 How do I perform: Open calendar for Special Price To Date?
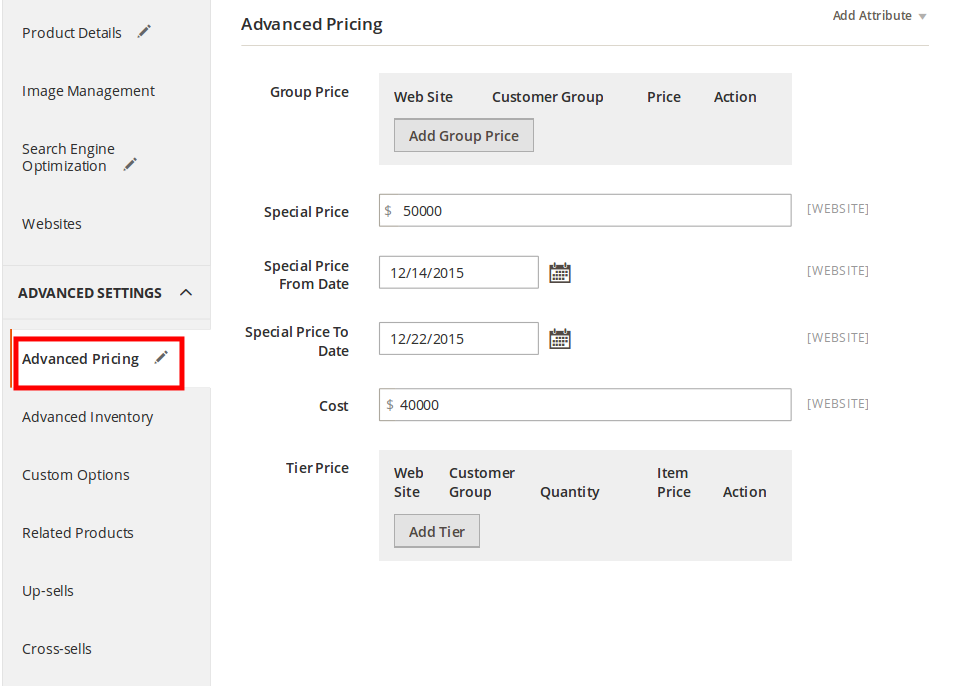point(560,339)
